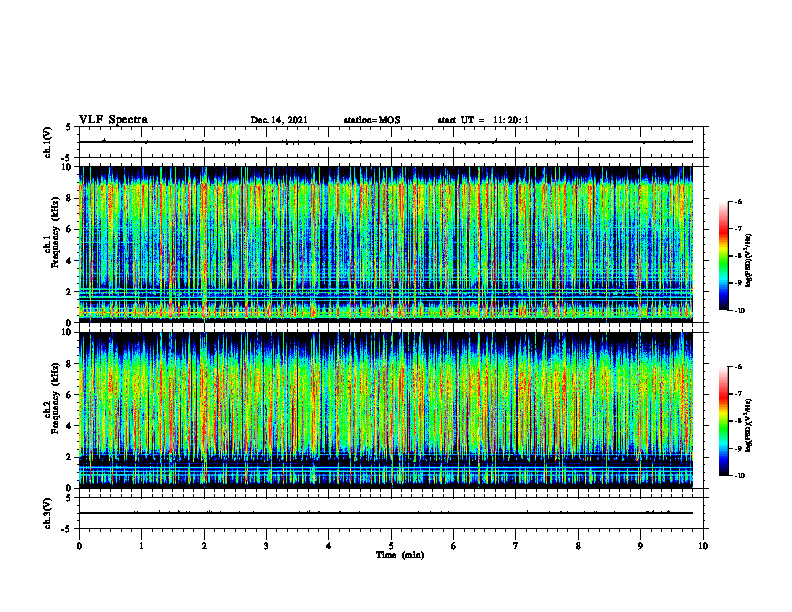Click the time axis tick label '4'
The height and width of the screenshot is (612, 792).
click(329, 546)
